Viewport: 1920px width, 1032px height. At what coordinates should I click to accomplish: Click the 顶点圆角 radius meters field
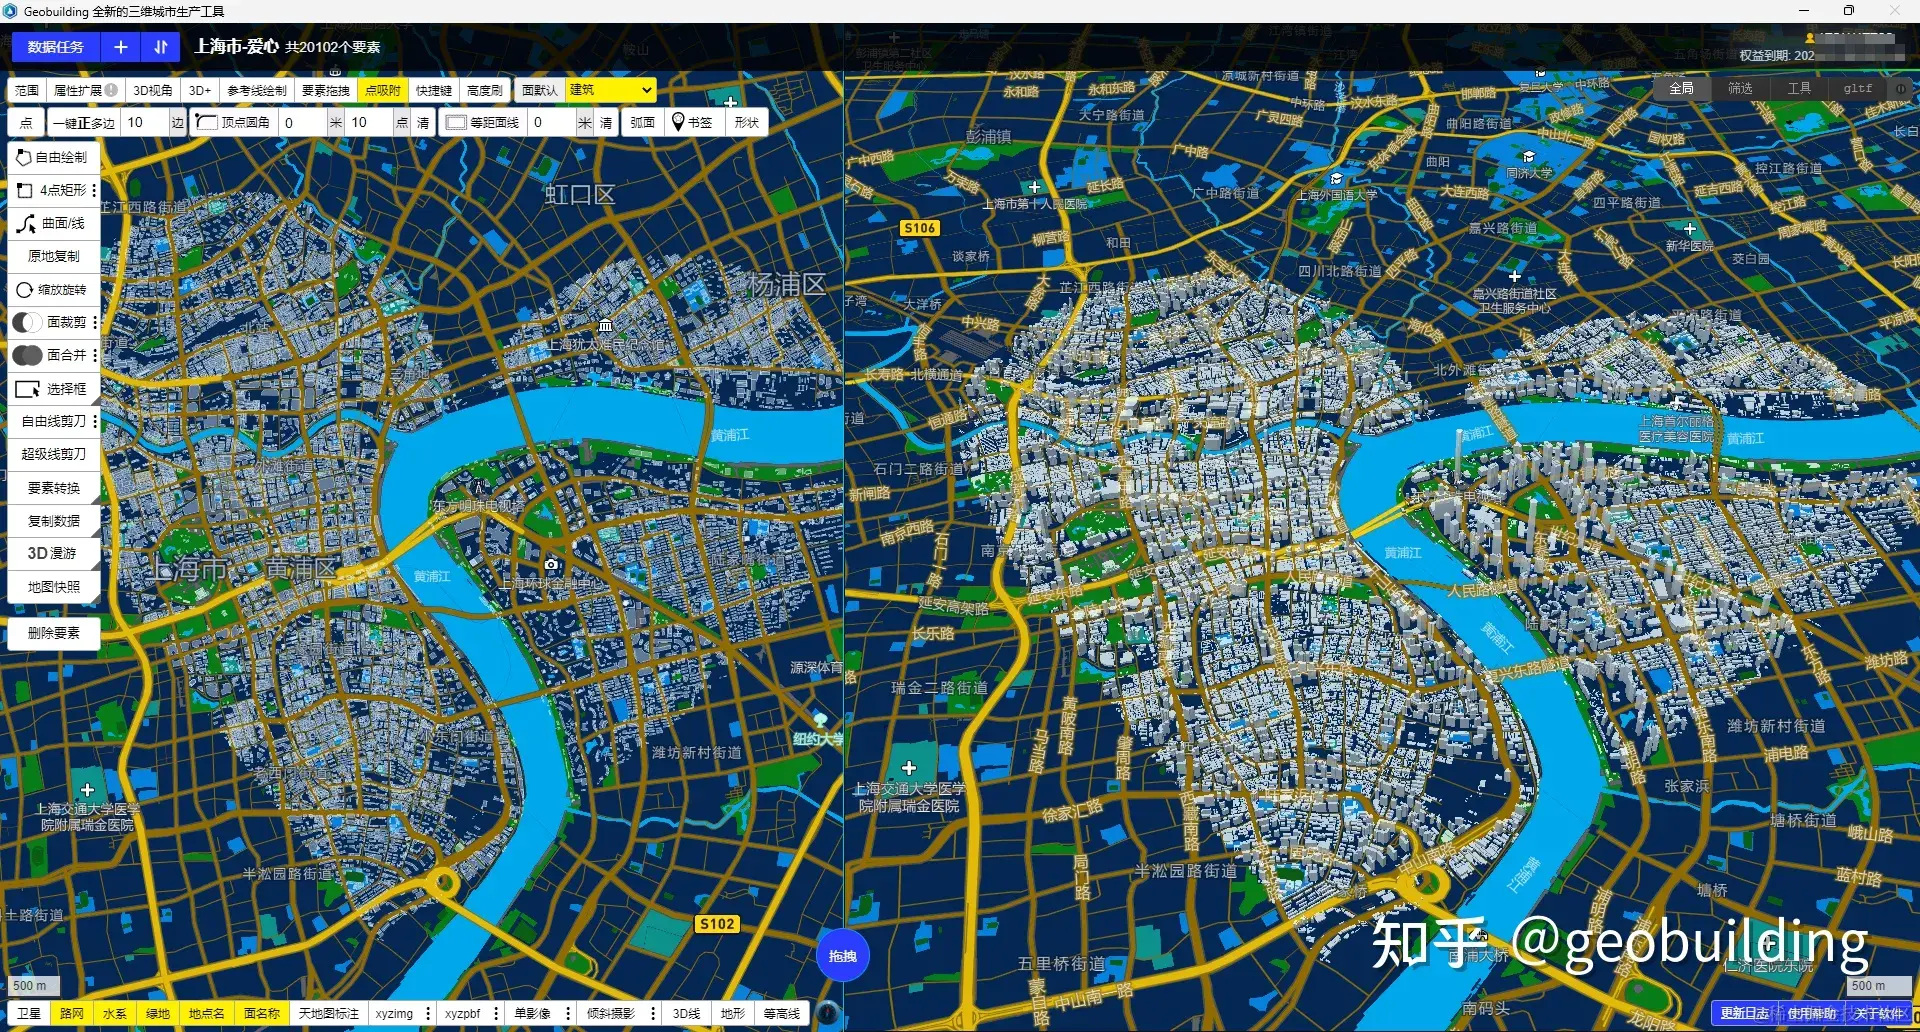point(302,122)
